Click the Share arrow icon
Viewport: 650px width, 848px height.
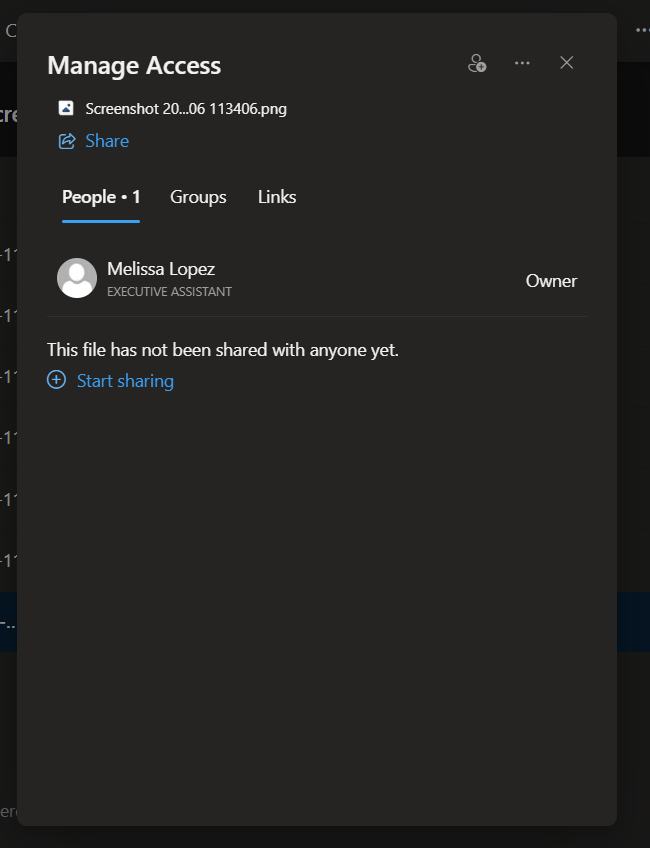[x=67, y=141]
